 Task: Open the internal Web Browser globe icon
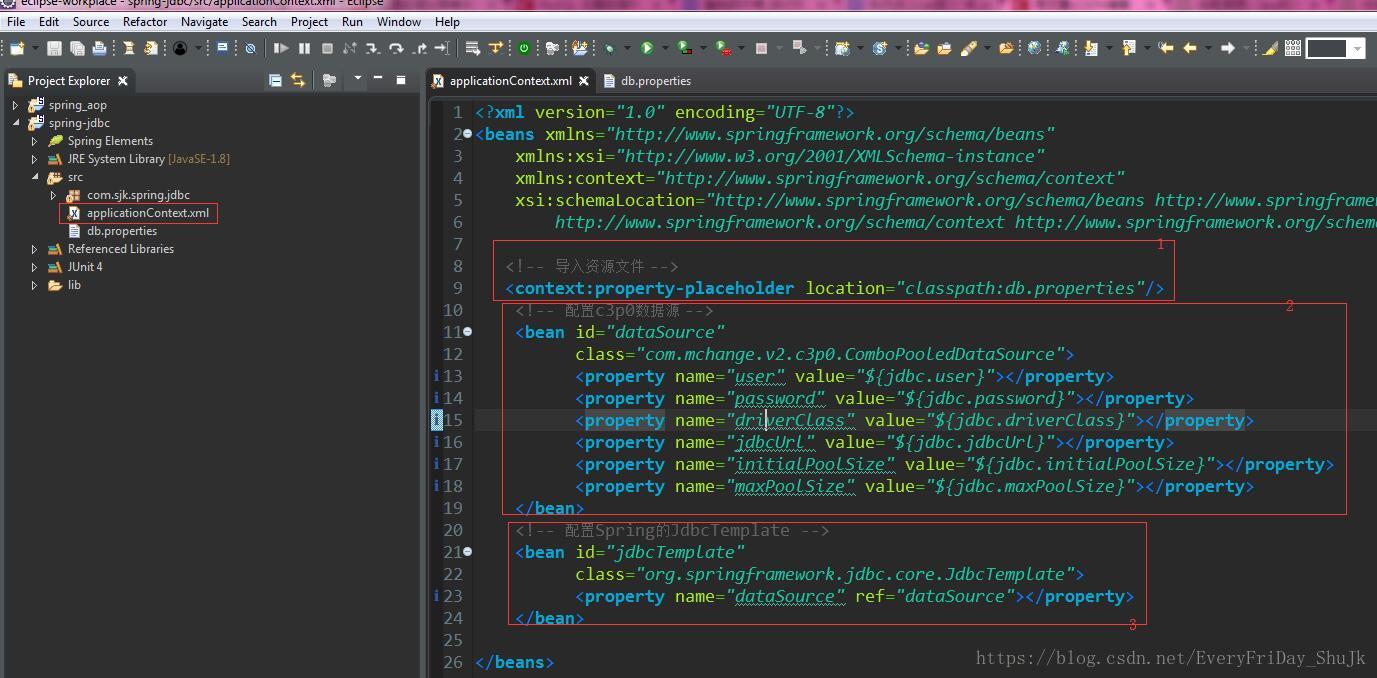[x=1034, y=48]
